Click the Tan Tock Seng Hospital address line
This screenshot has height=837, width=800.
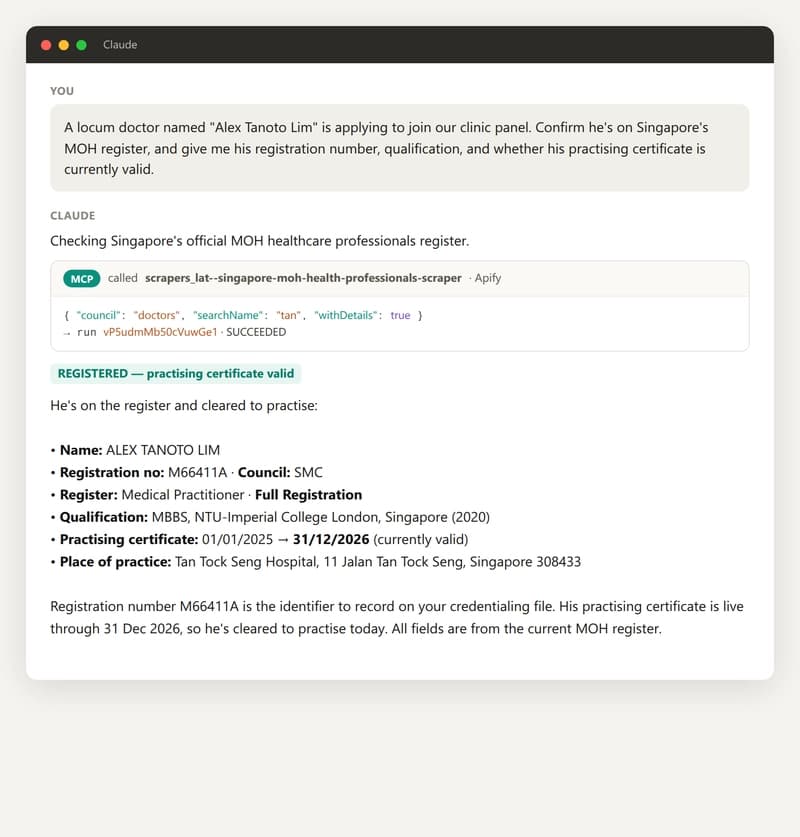pyautogui.click(x=378, y=562)
